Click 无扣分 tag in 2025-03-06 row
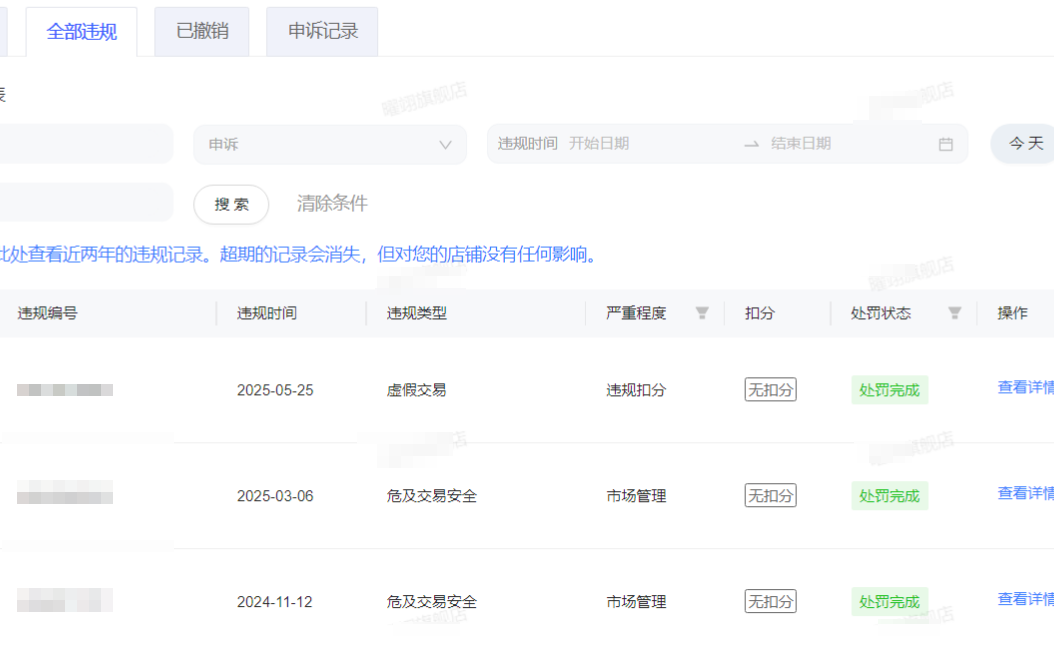1054x653 pixels. click(770, 496)
